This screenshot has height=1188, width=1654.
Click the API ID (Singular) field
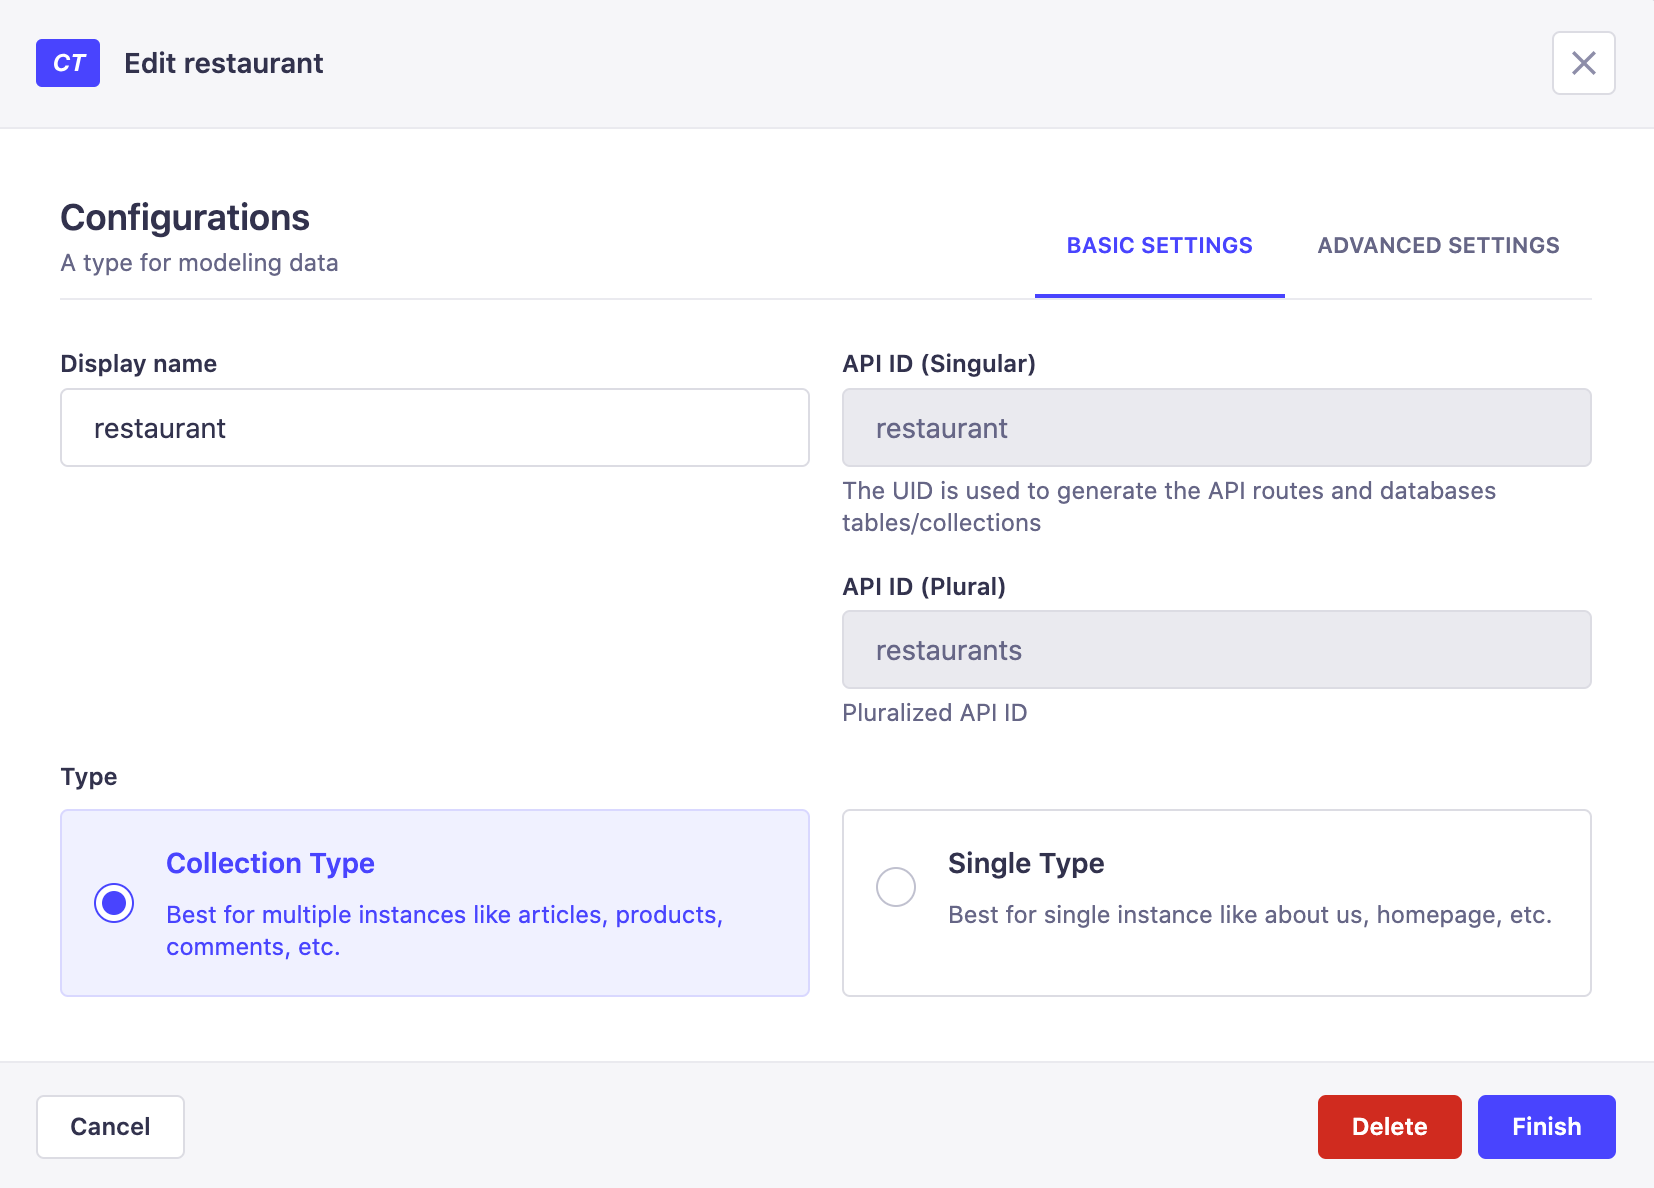pyautogui.click(x=1216, y=427)
